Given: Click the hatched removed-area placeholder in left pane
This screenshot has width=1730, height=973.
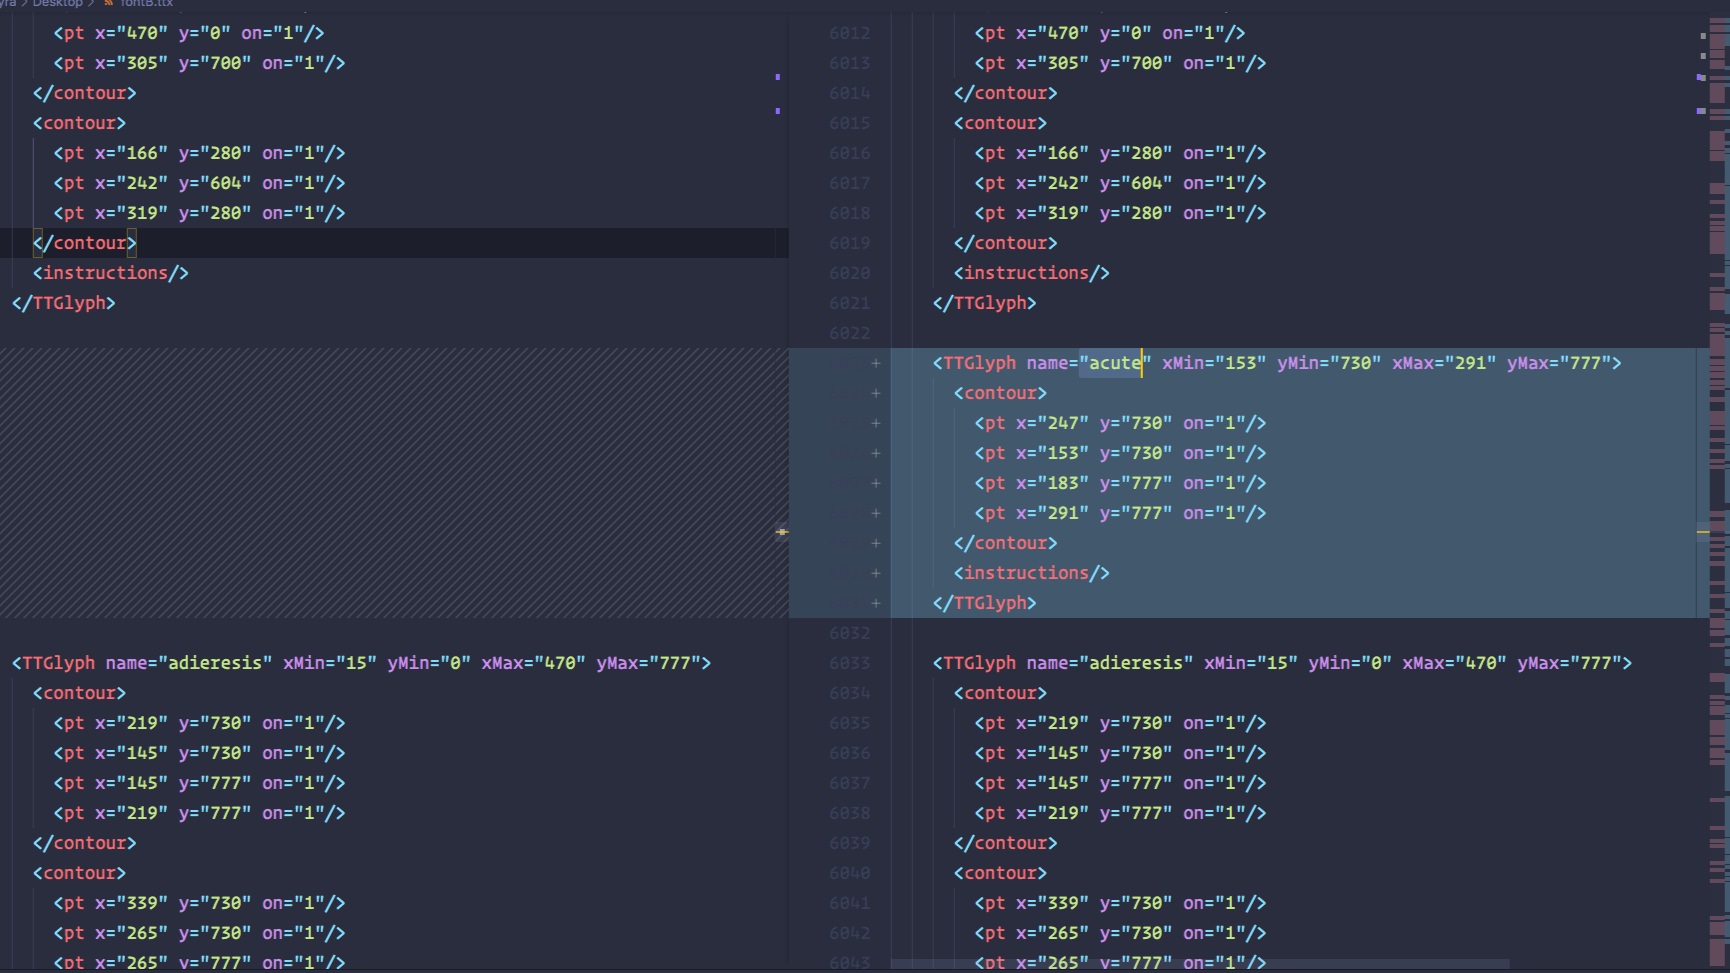Looking at the screenshot, I should (394, 483).
